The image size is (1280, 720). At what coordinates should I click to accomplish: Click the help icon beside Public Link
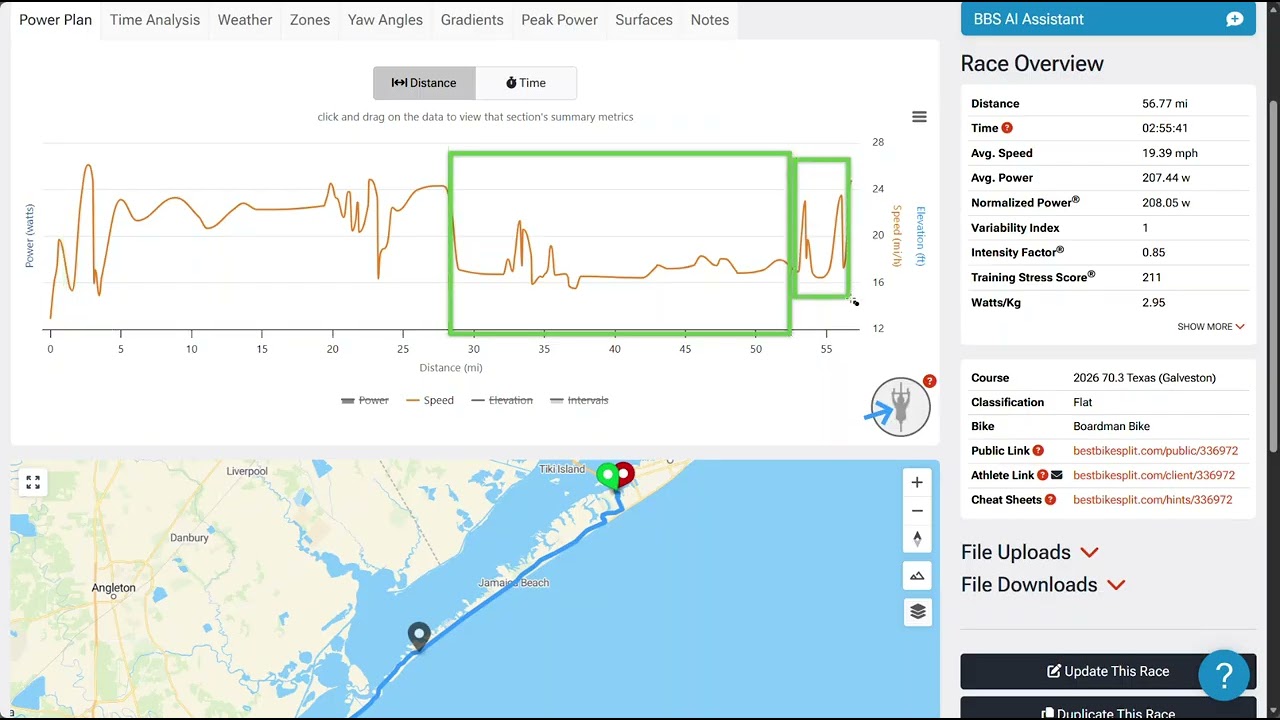1038,451
